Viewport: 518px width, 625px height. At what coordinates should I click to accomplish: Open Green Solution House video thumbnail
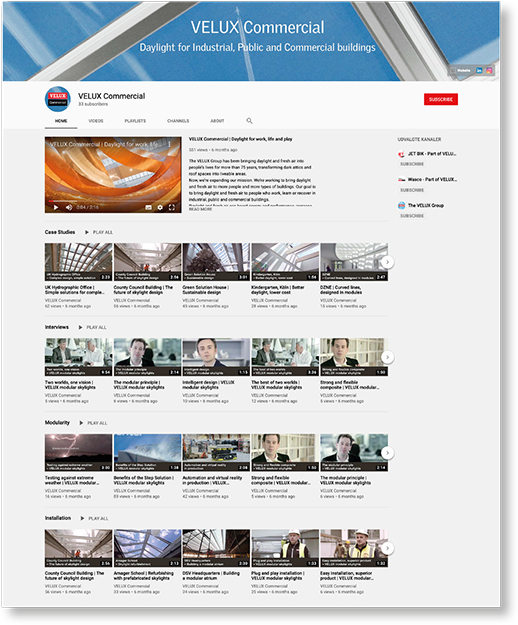point(216,262)
